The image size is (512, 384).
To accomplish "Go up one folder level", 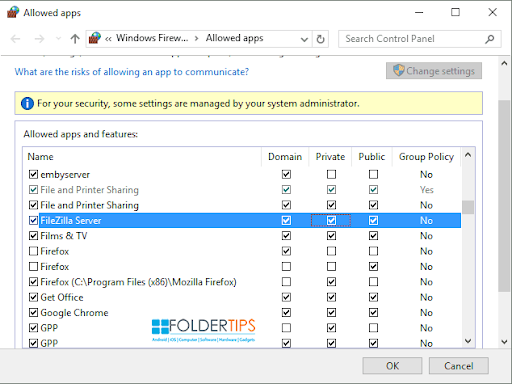I will 75,39.
